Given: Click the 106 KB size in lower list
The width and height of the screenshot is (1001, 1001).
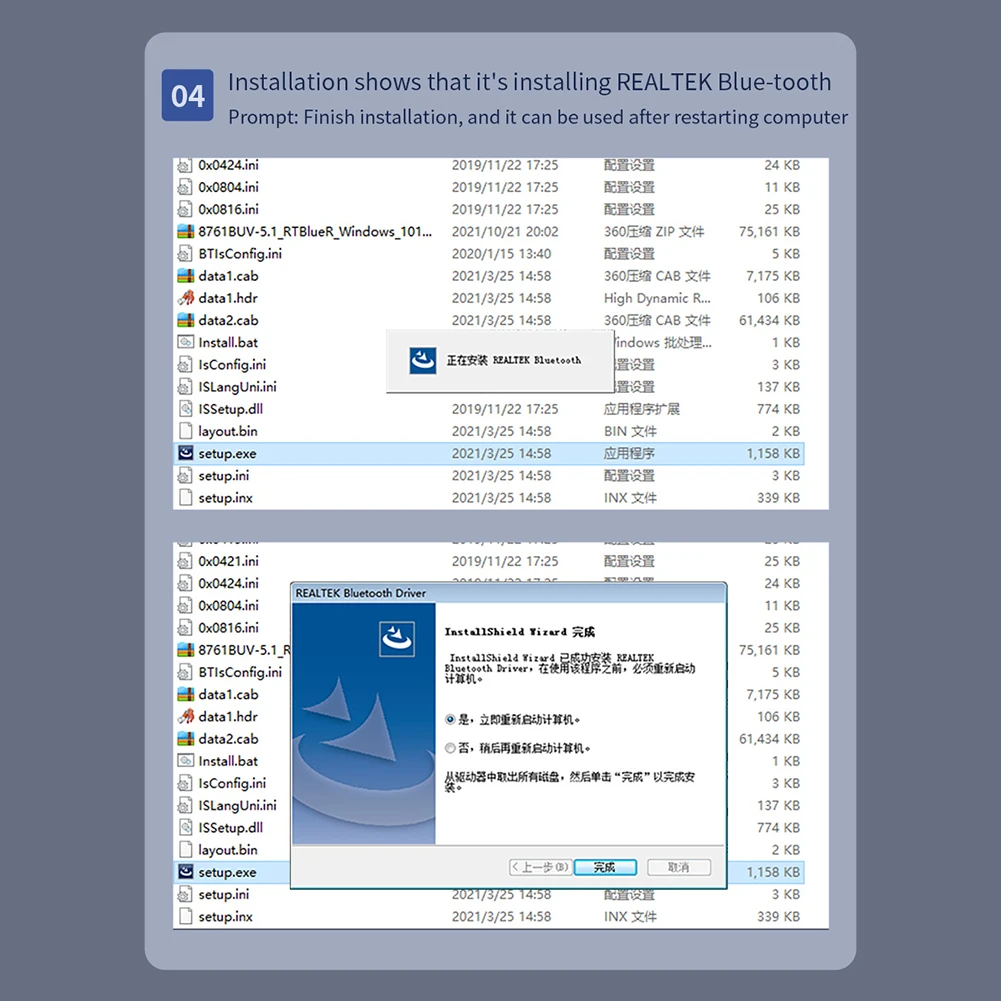Looking at the screenshot, I should 778,716.
